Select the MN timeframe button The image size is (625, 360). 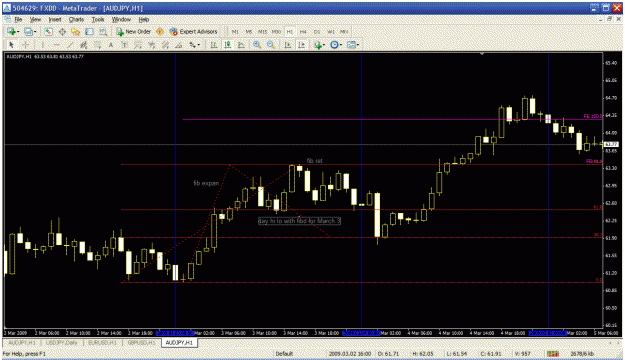click(344, 31)
